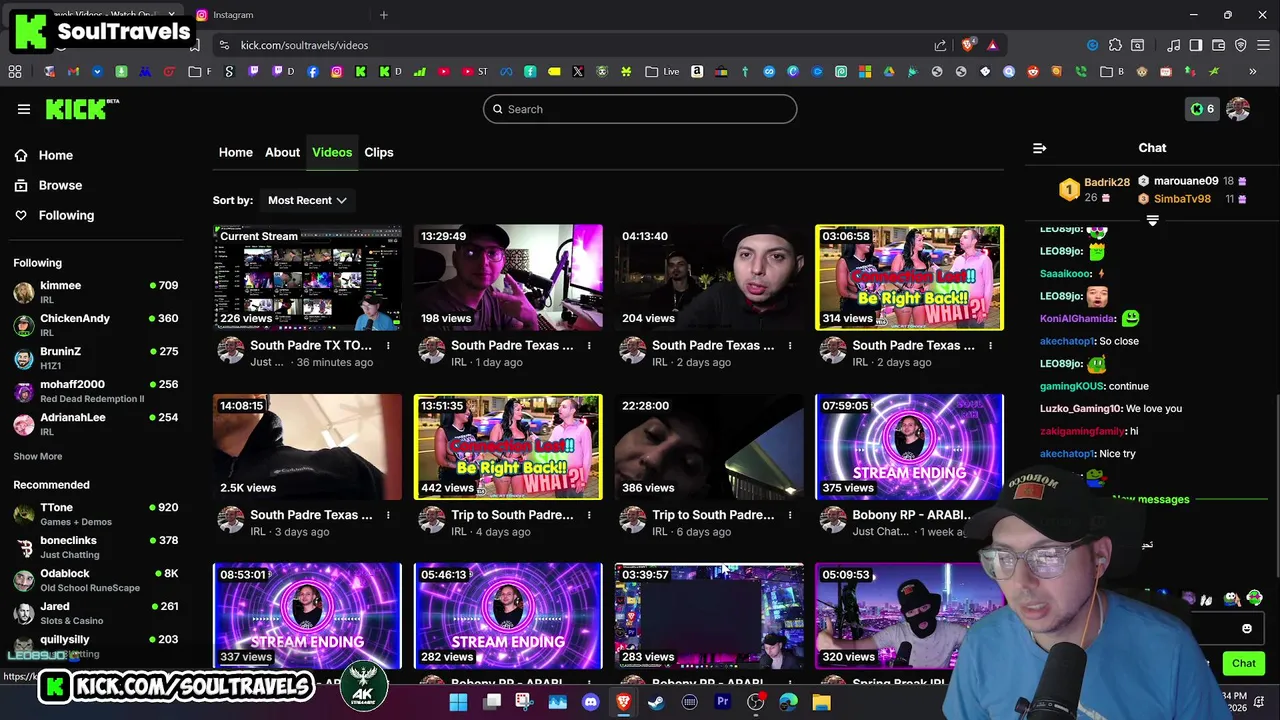The height and width of the screenshot is (720, 1280).
Task: Open Brave Rewards triangle icon
Action: tap(992, 45)
